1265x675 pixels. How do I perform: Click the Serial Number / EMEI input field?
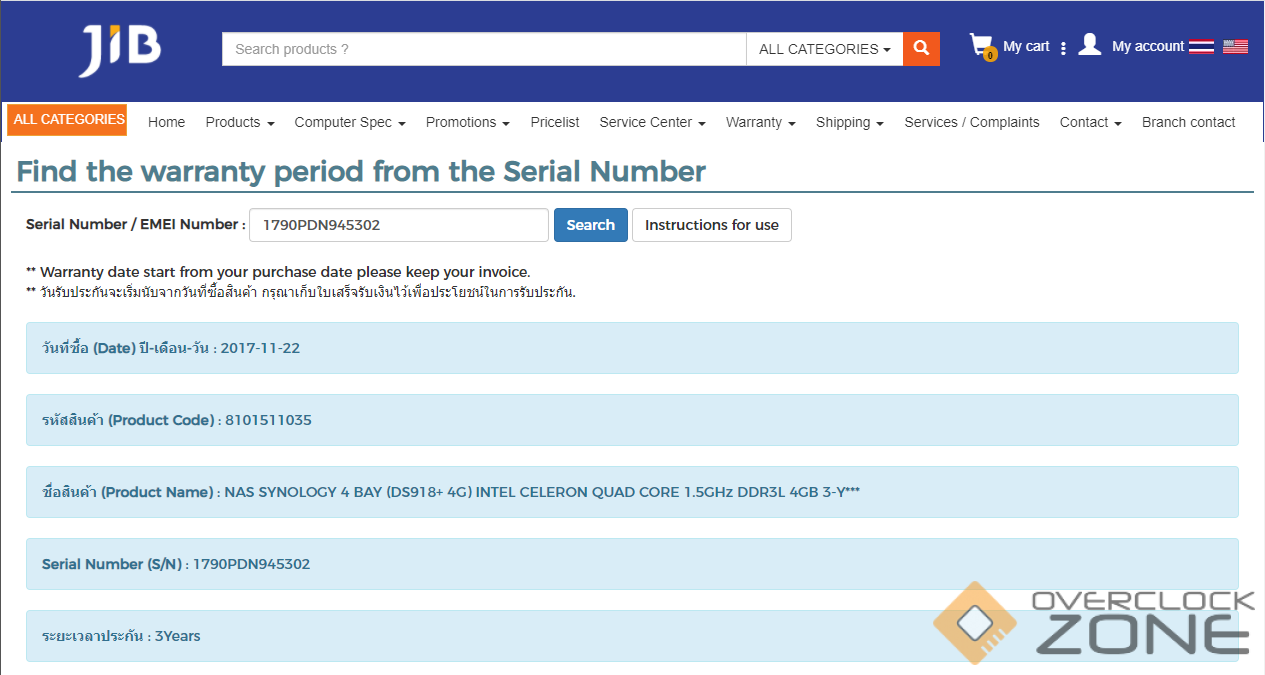pyautogui.click(x=399, y=225)
